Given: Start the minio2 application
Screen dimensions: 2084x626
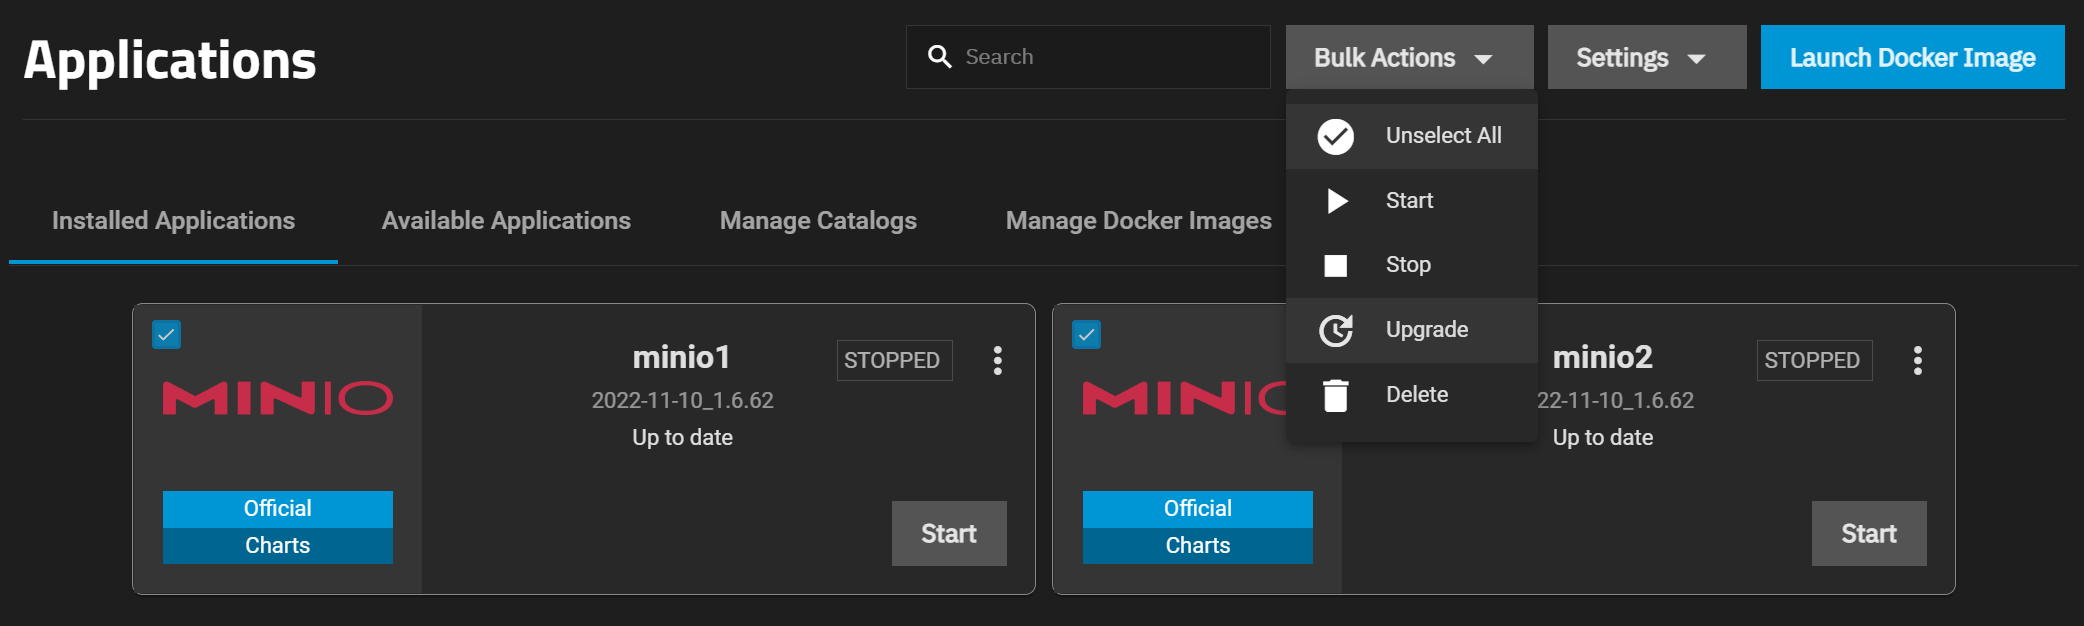Looking at the screenshot, I should click(x=1869, y=534).
